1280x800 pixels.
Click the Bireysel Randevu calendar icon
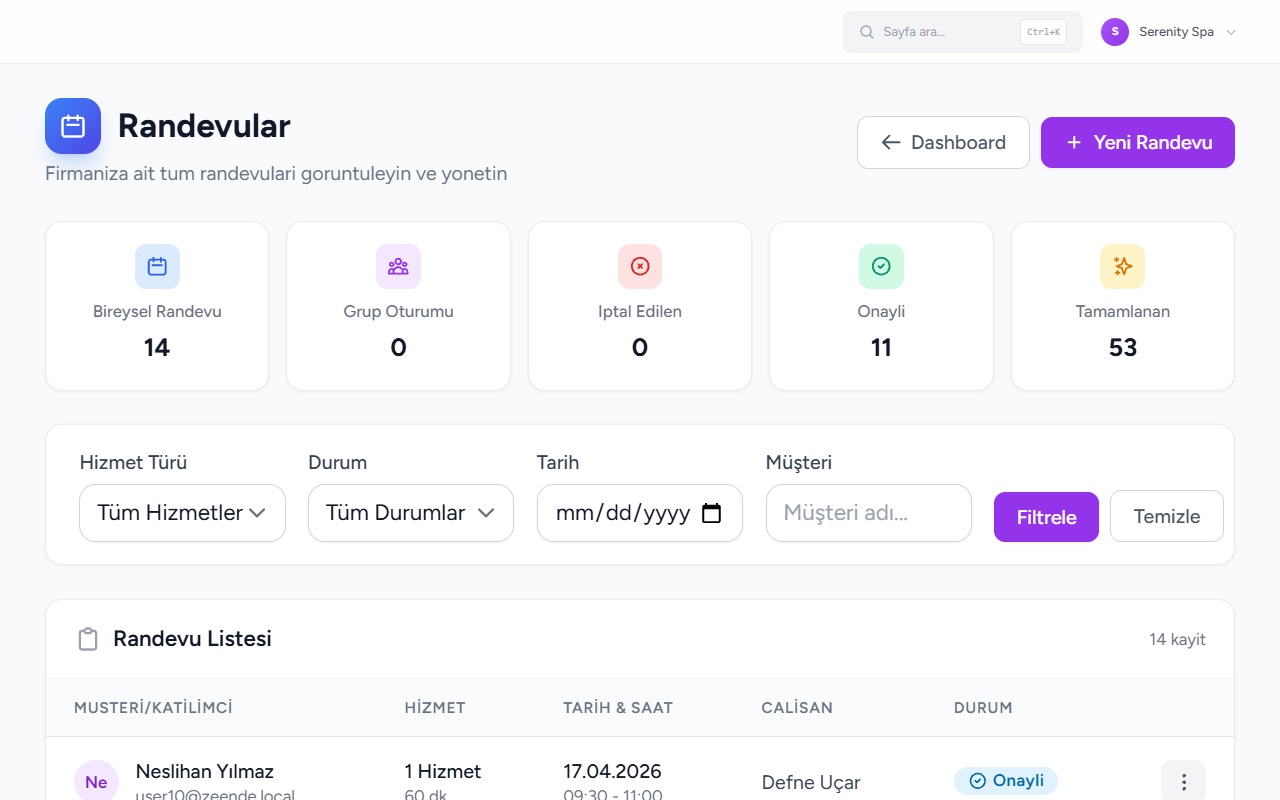[x=157, y=266]
